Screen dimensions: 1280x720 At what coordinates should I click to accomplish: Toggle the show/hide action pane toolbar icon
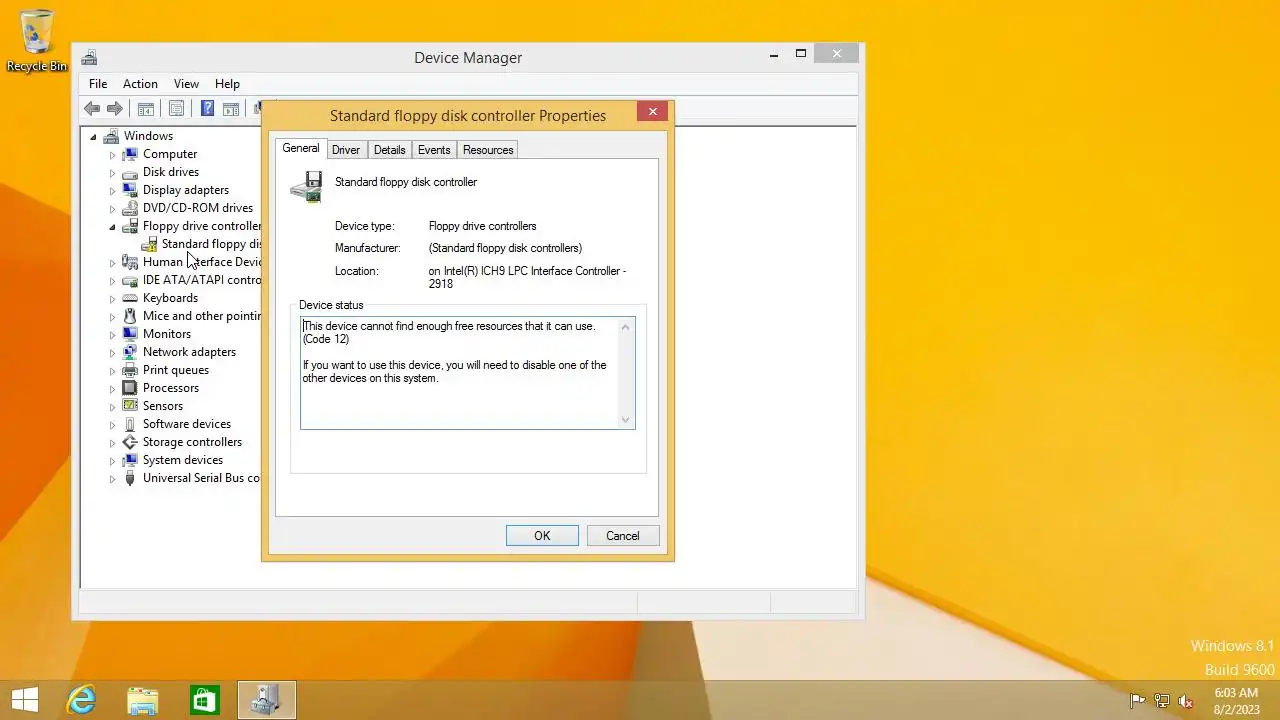click(x=231, y=109)
